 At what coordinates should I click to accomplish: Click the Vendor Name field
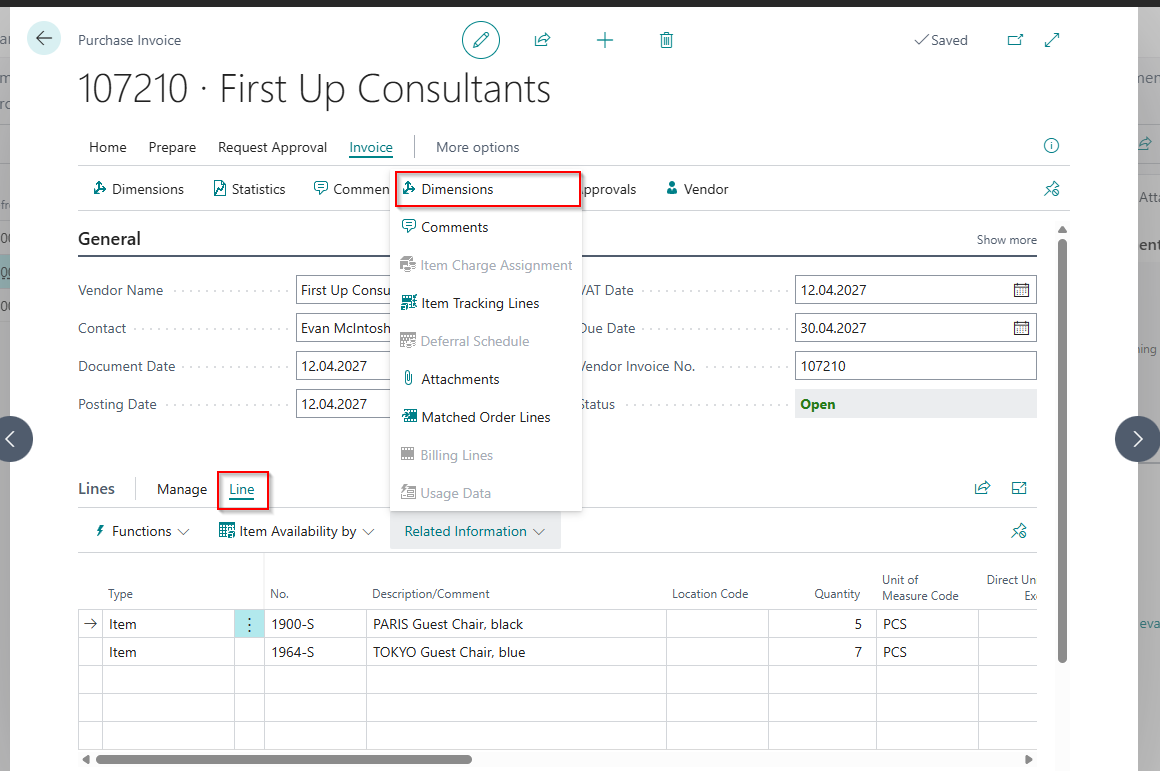click(x=343, y=290)
